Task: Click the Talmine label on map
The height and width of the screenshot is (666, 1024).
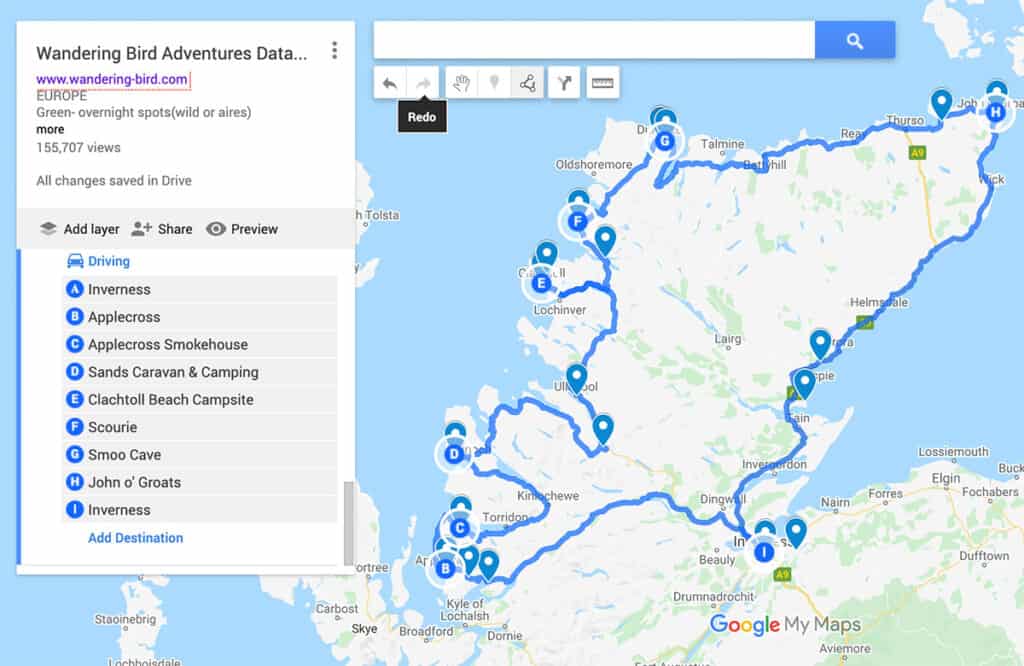Action: 722,144
